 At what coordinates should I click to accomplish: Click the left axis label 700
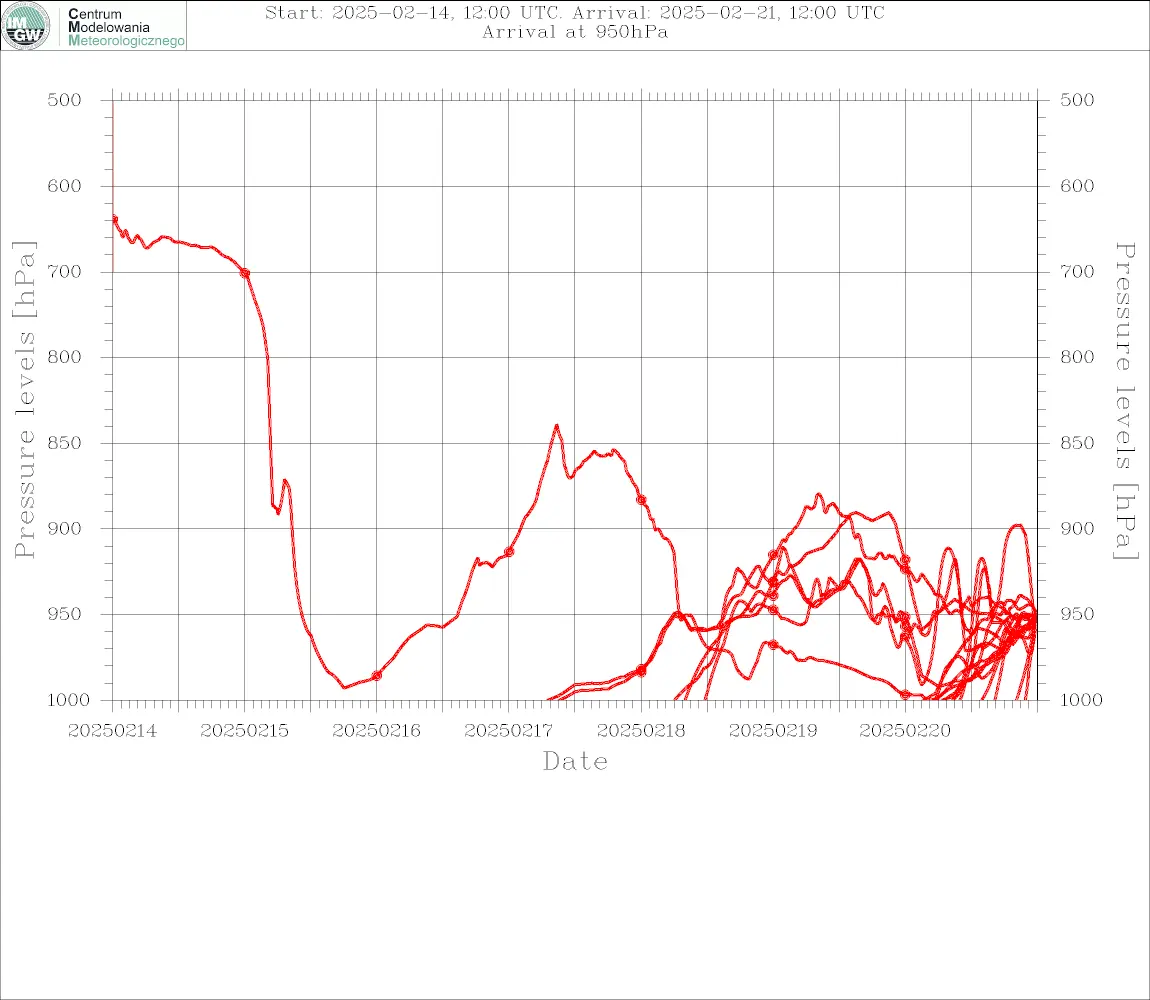click(65, 272)
